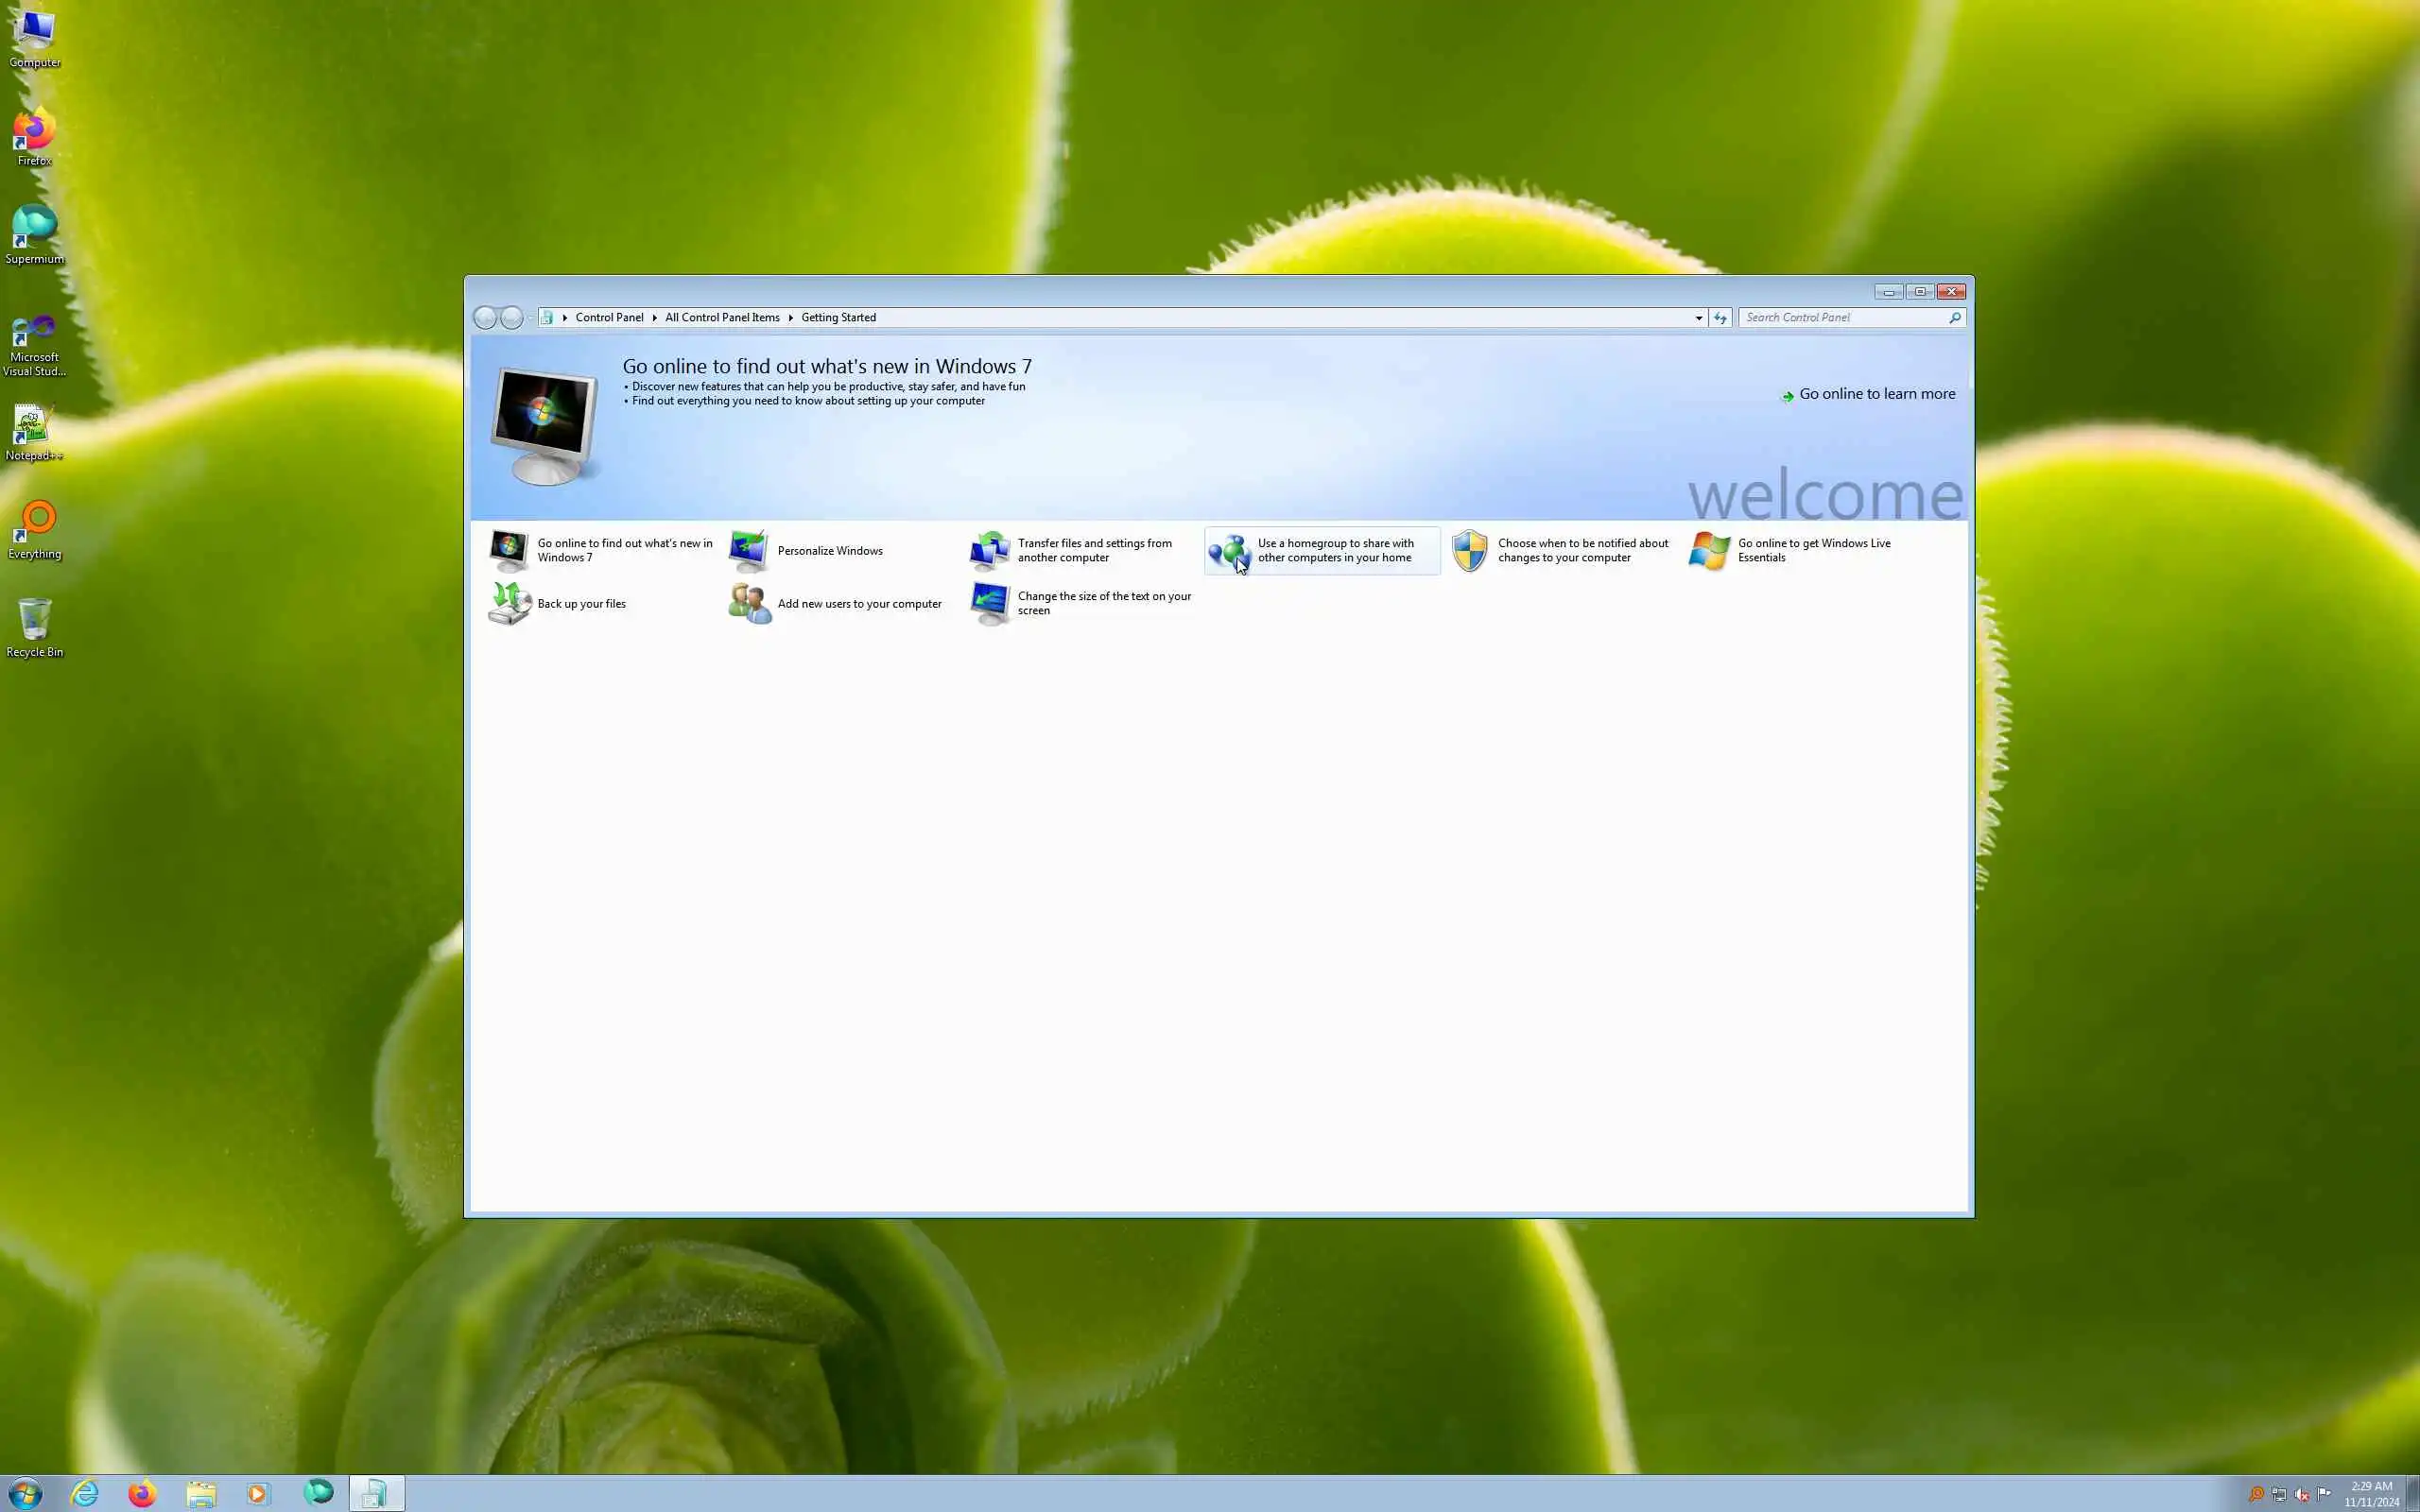The image size is (2420, 1512).
Task: Click the address bar refresh button
Action: coord(1720,318)
